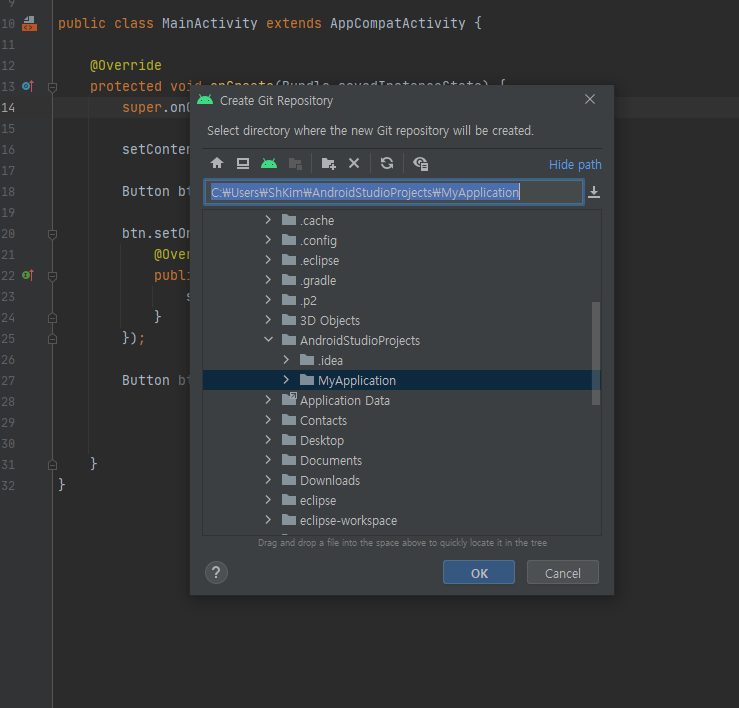
Task: Click the related XML file gutter icon on line 10
Action: [29, 23]
